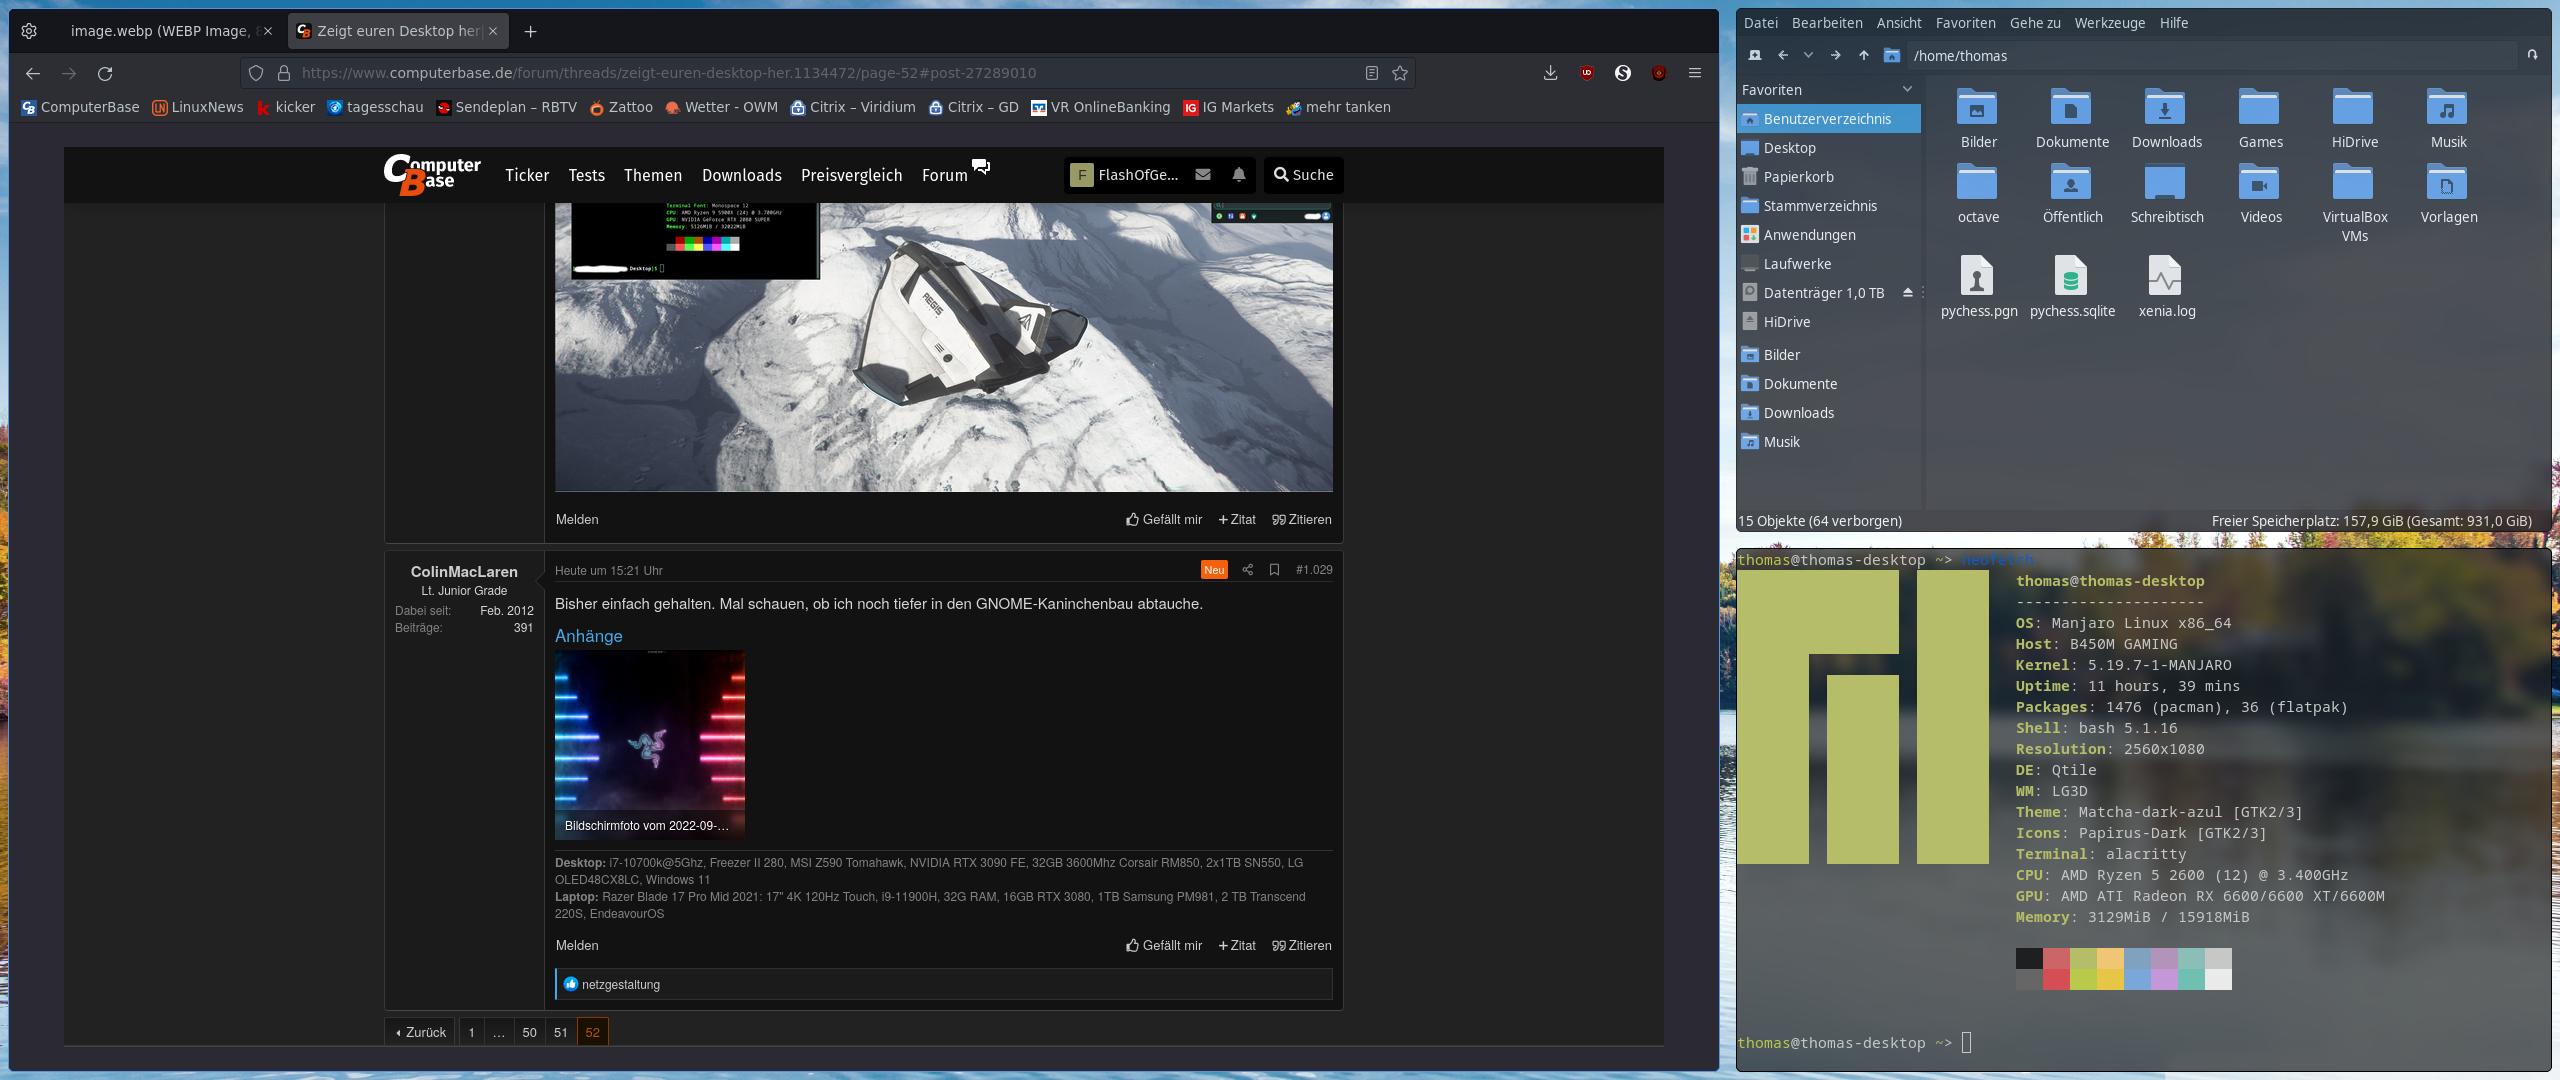2560x1080 pixels.
Task: Open new tab icon in file manager toolbar
Action: [x=1755, y=56]
